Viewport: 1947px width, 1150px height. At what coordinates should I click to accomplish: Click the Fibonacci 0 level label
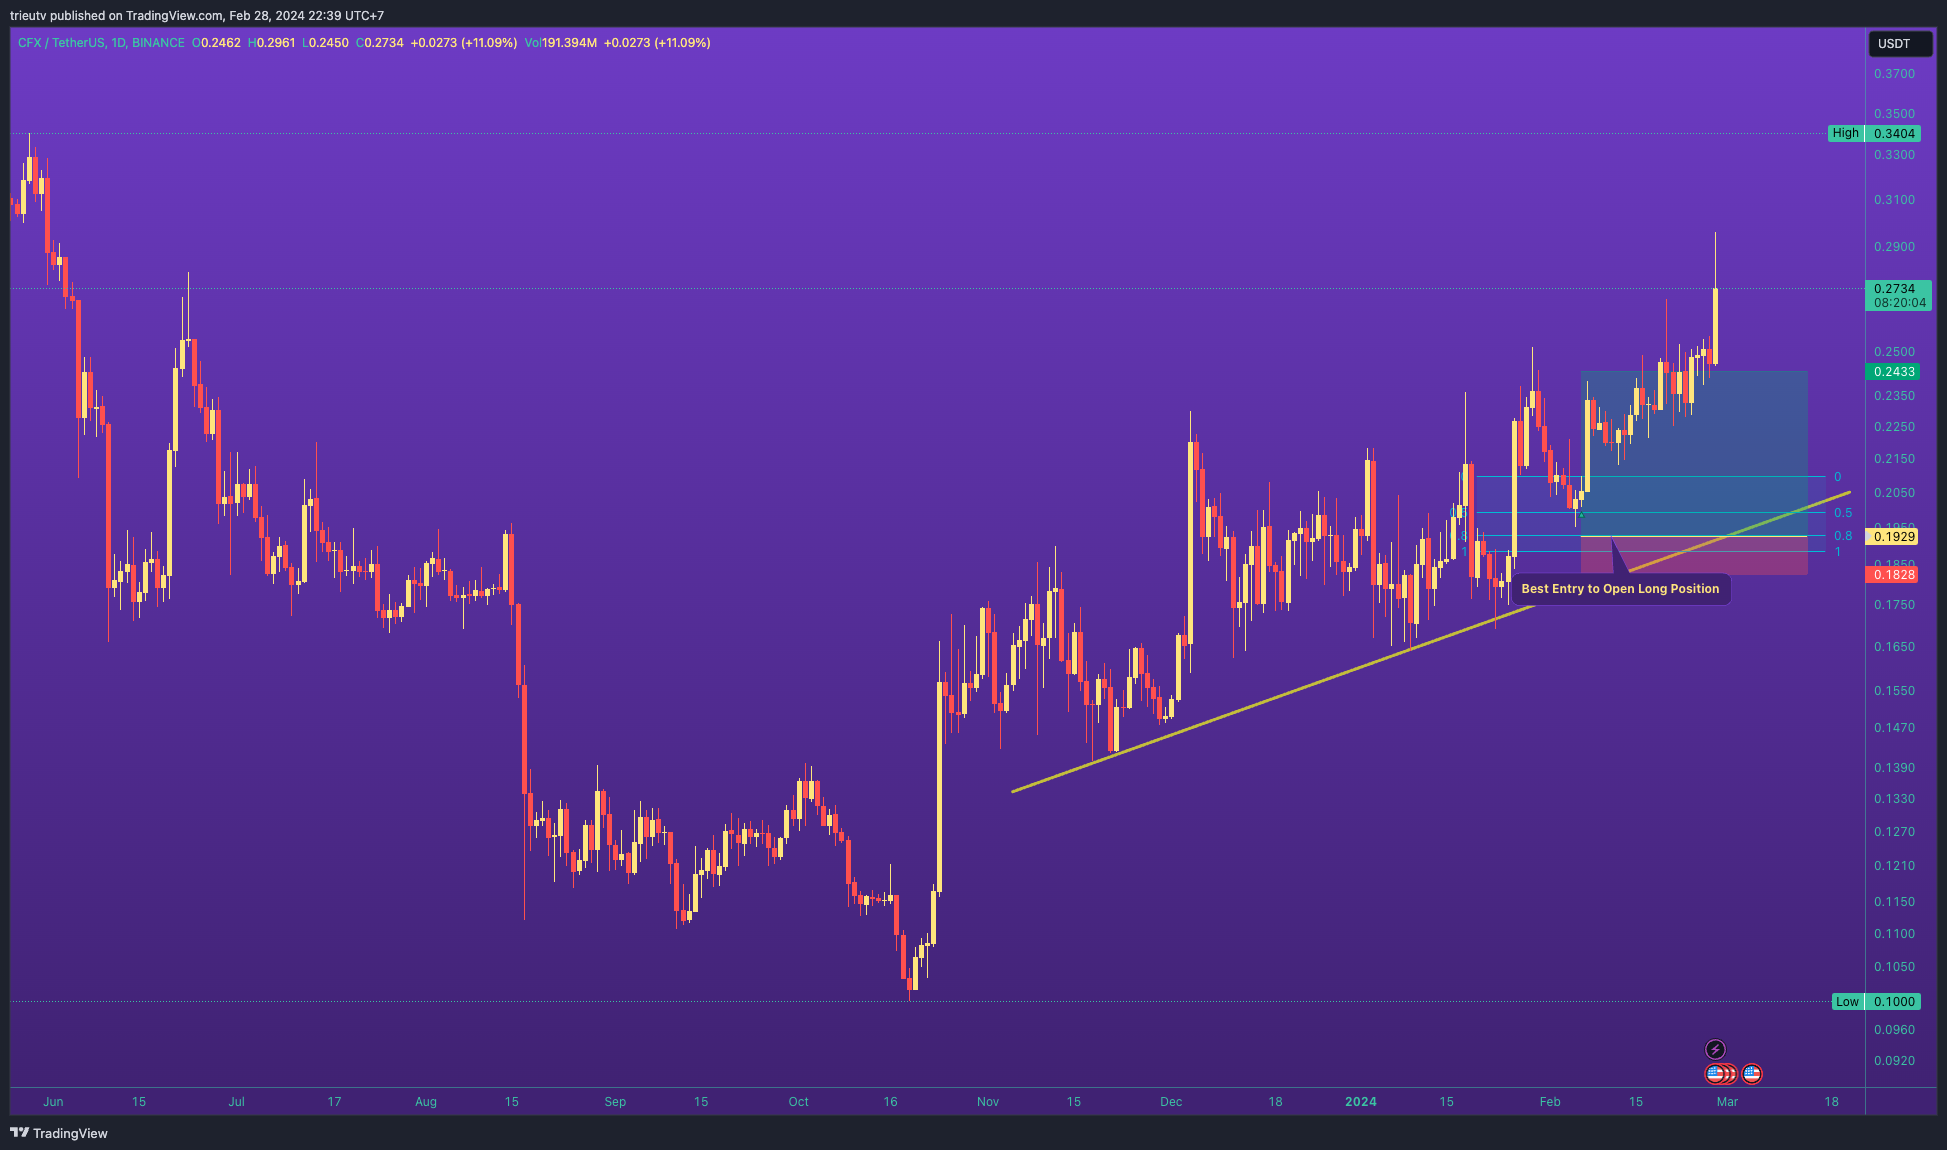click(1837, 477)
